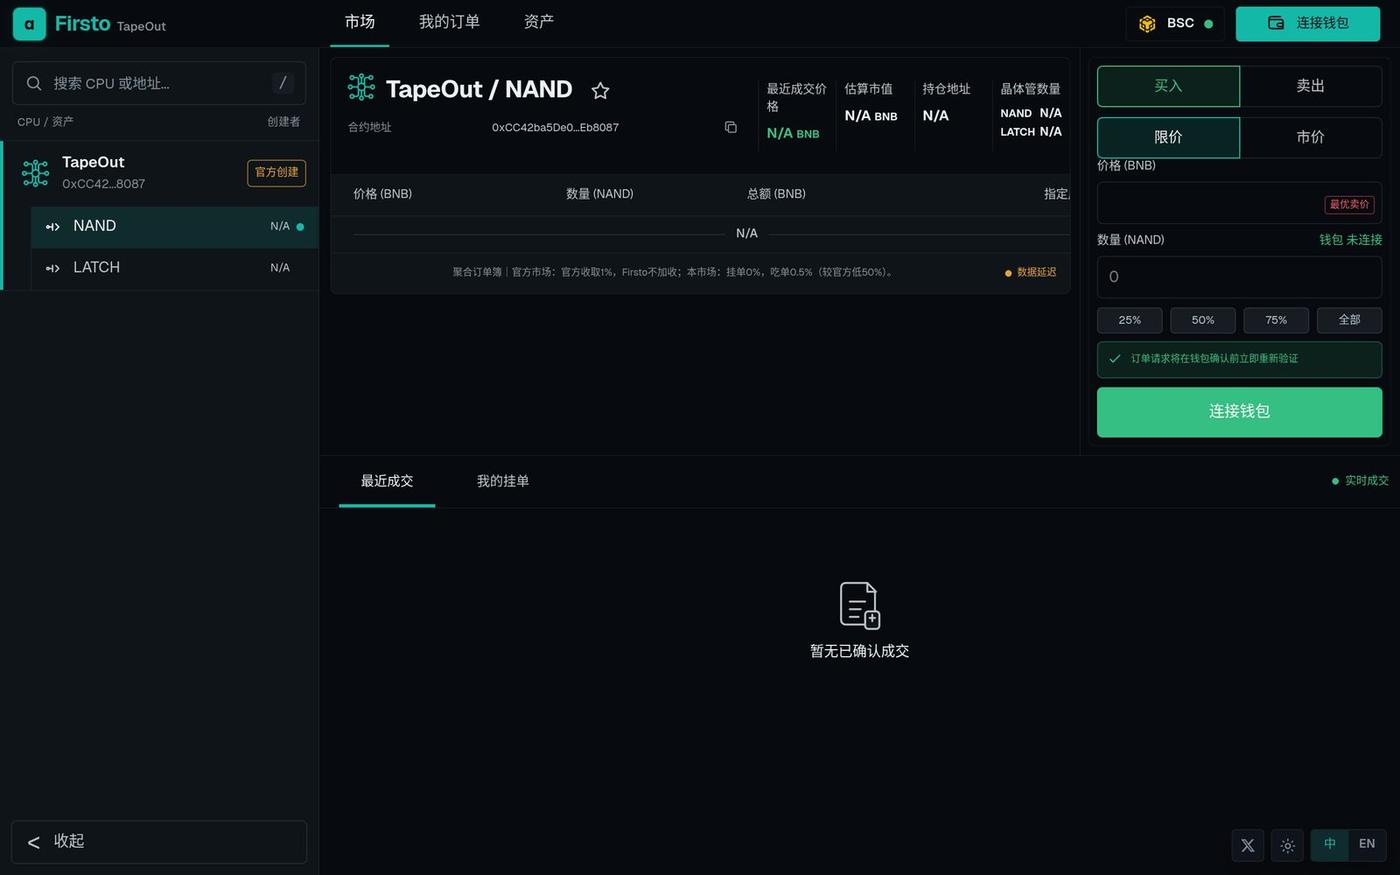Select the TapeOut CPU row
Viewport: 1400px width, 875px height.
point(161,172)
